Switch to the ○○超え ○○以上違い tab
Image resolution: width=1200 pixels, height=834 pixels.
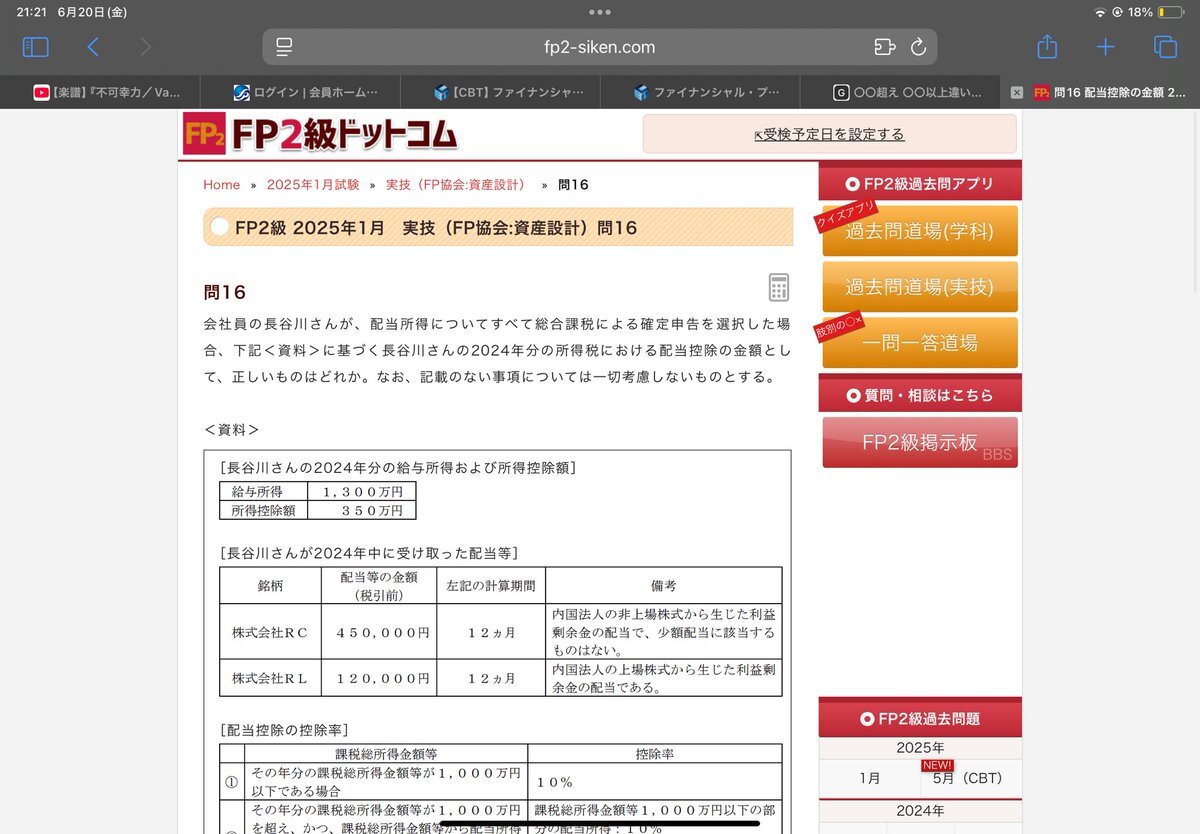900,92
